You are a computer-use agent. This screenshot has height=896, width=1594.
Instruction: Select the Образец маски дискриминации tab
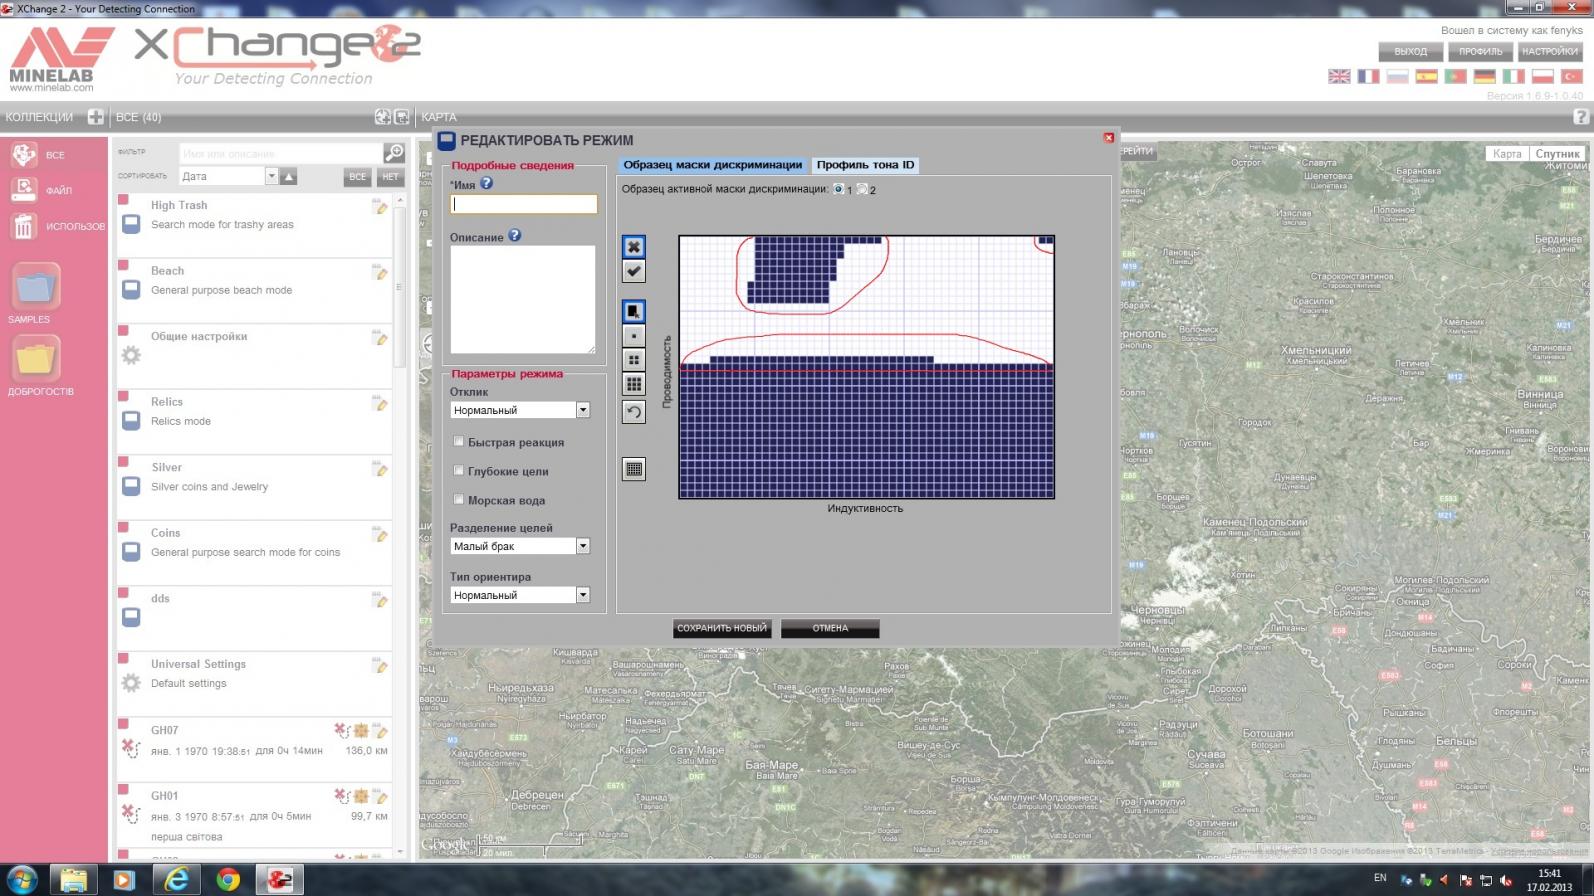[712, 165]
